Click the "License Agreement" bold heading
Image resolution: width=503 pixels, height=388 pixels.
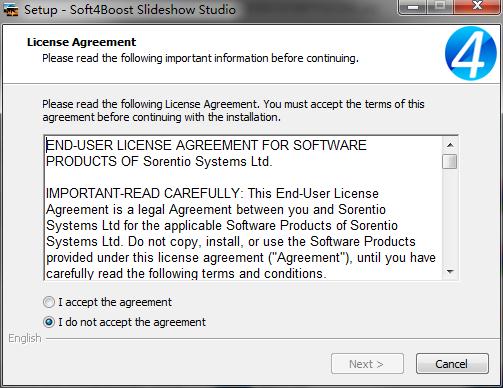81,42
